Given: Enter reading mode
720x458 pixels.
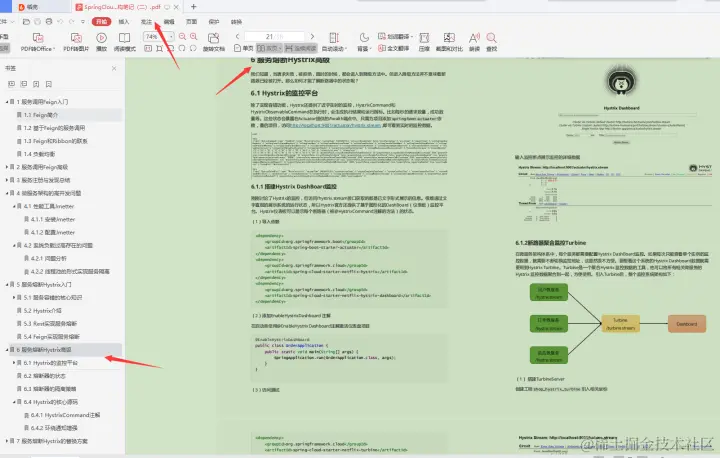Looking at the screenshot, I should coord(124,42).
